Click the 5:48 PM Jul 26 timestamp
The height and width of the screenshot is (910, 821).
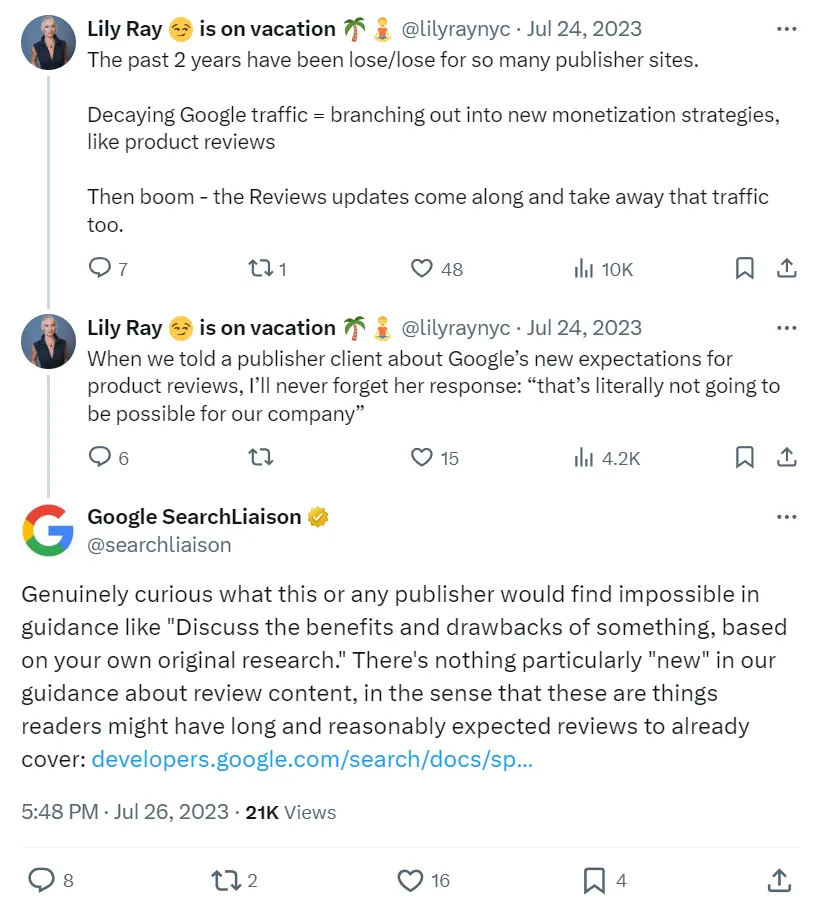point(125,812)
